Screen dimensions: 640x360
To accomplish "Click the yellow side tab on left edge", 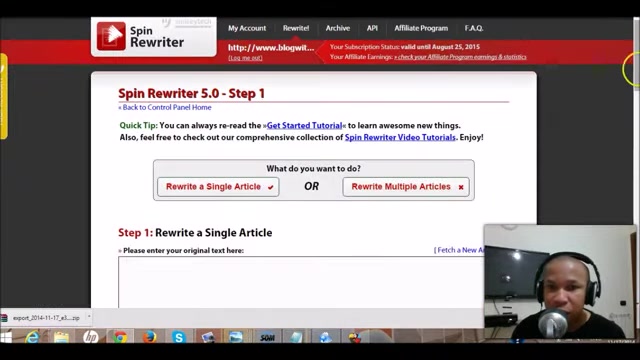I will click(x=4, y=96).
